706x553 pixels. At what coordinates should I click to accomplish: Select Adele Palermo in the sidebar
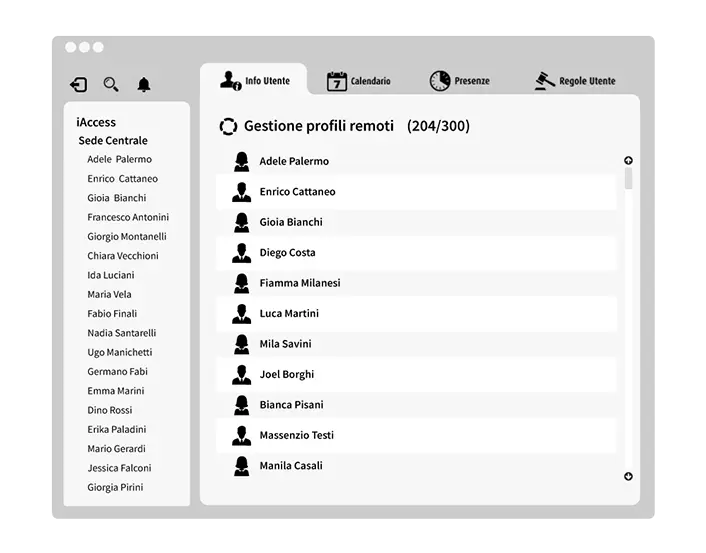[119, 159]
